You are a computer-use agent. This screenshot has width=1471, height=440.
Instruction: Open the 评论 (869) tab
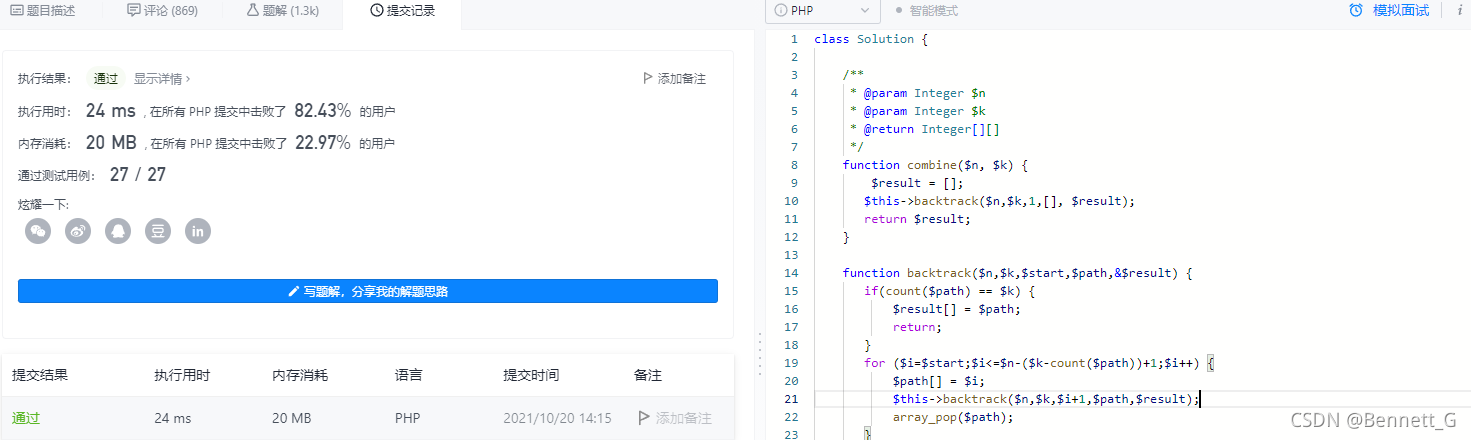pyautogui.click(x=162, y=11)
